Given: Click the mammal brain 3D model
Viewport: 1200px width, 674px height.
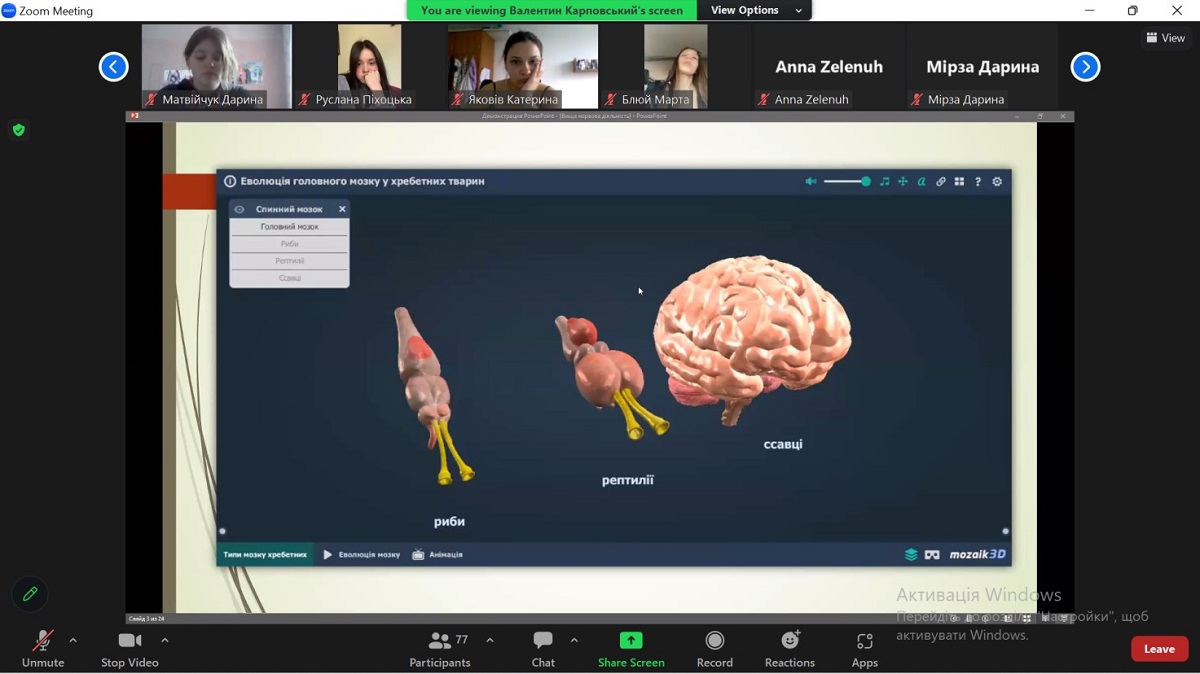Looking at the screenshot, I should pos(753,338).
